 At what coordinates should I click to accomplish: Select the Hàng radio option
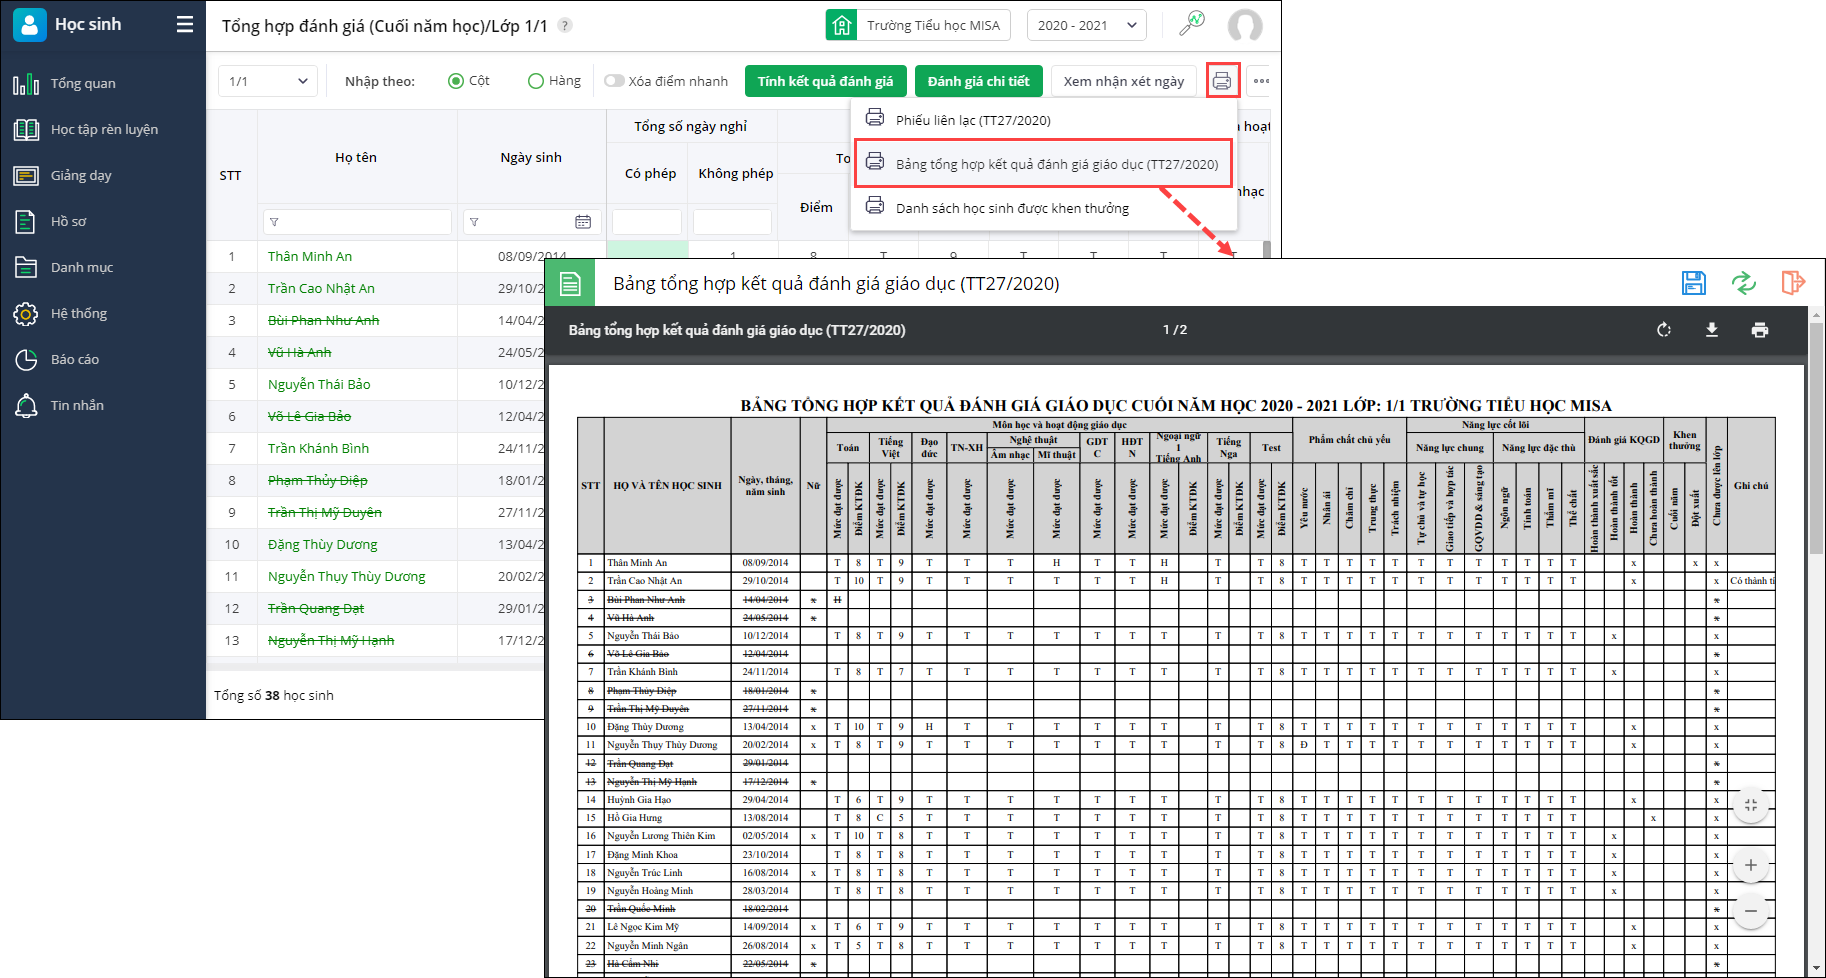[x=536, y=81]
